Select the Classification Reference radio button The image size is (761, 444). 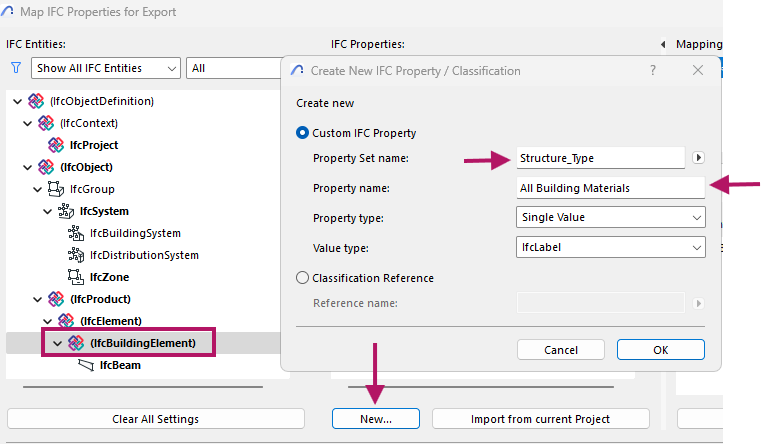pos(303,278)
